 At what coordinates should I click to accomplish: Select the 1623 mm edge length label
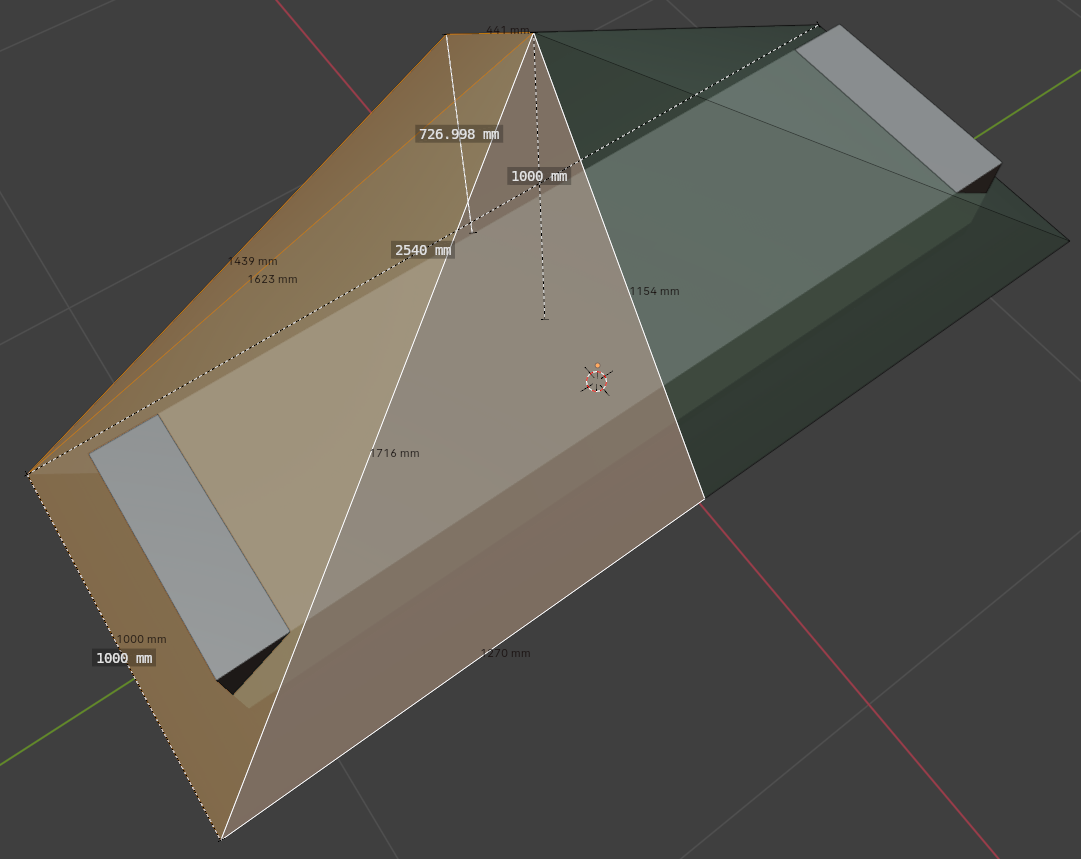[x=273, y=279]
